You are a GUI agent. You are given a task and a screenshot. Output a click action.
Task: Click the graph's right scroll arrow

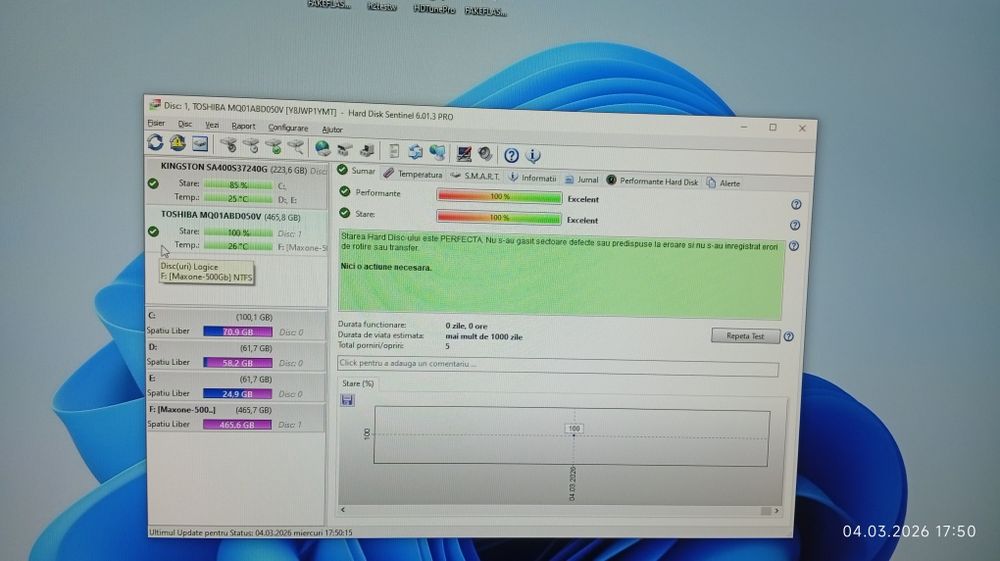[x=776, y=511]
